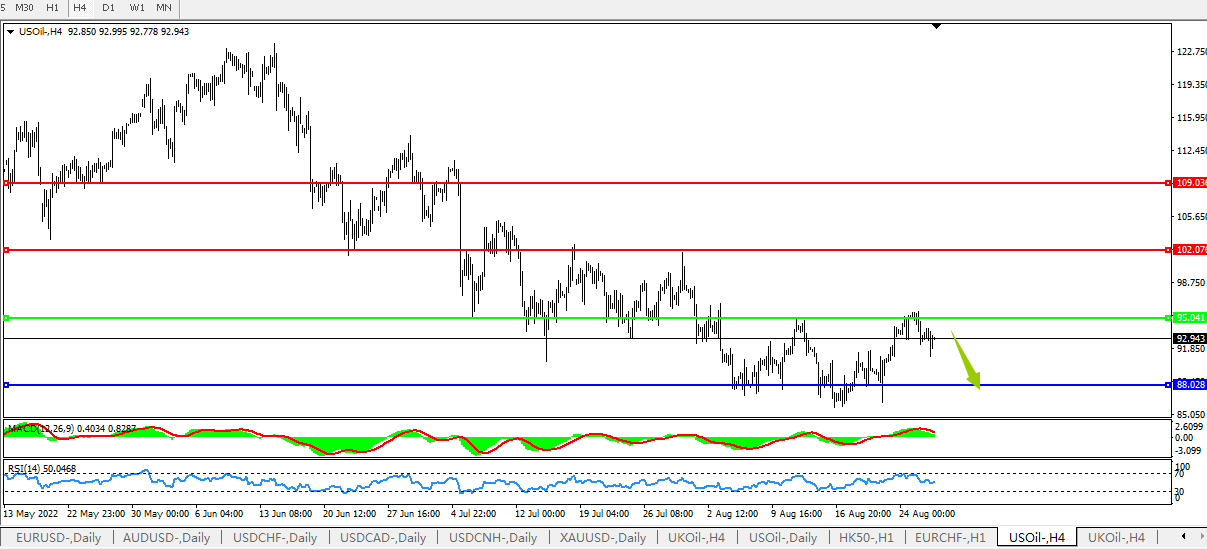The height and width of the screenshot is (549, 1207).
Task: Toggle the active H4 timeframe button
Action: coord(80,8)
